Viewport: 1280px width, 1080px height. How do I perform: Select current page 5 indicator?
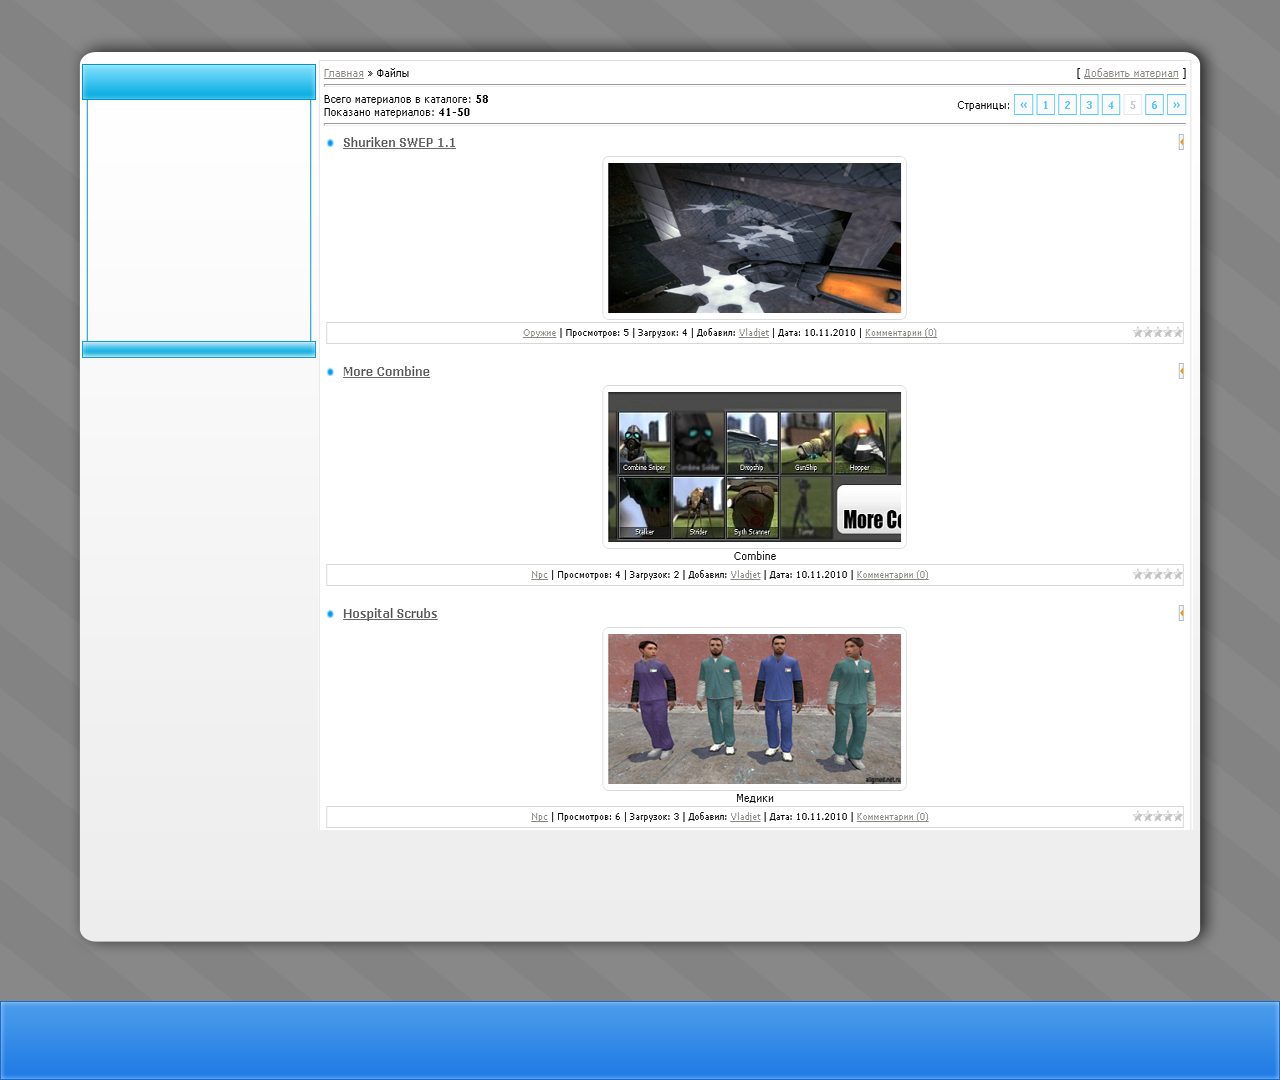coord(1132,105)
